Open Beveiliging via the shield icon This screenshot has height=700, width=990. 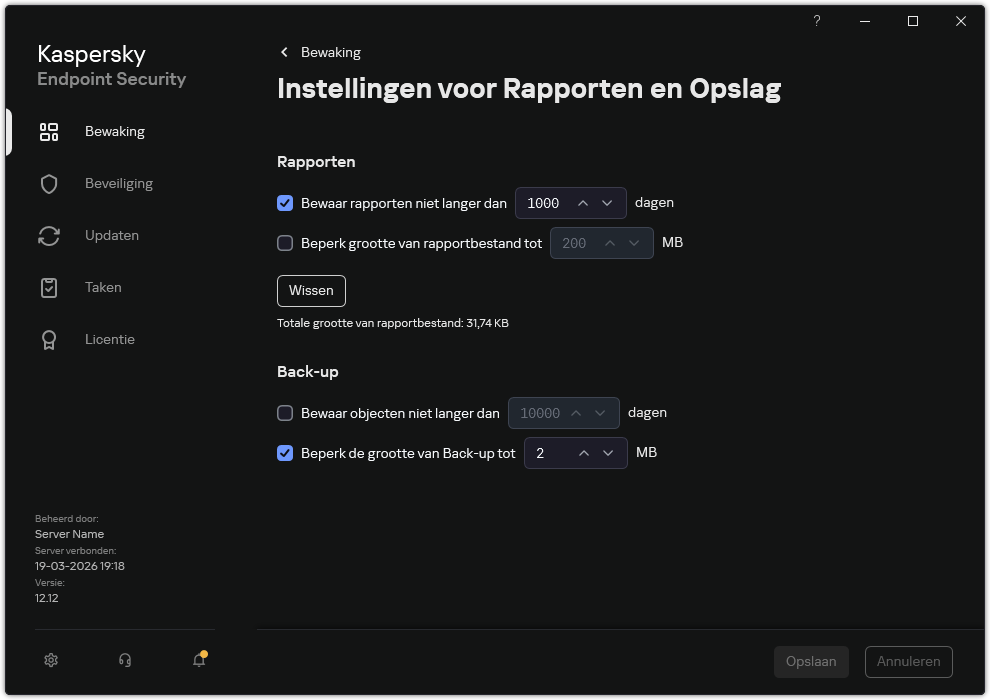tap(48, 183)
